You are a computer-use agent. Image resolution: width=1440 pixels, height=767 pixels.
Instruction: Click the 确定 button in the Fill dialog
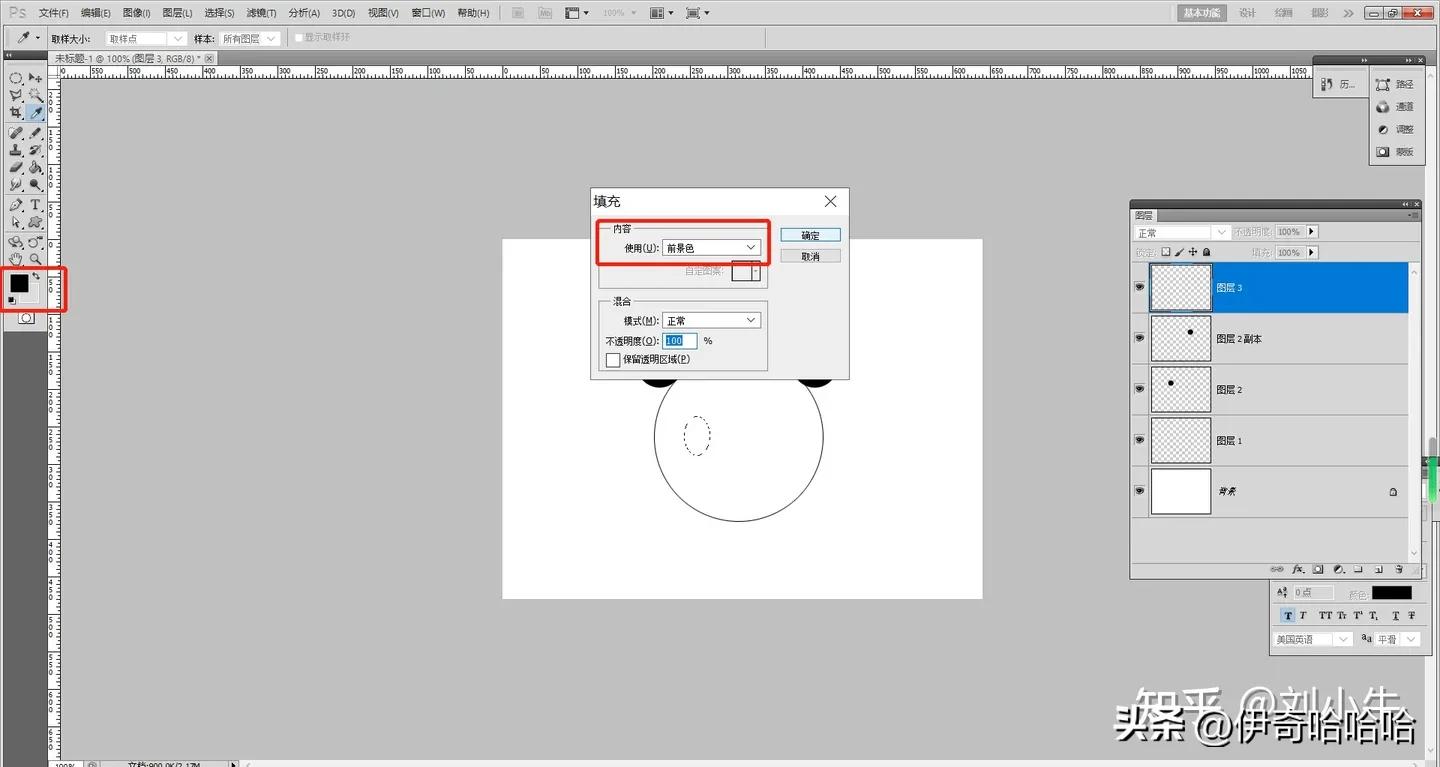click(x=810, y=234)
